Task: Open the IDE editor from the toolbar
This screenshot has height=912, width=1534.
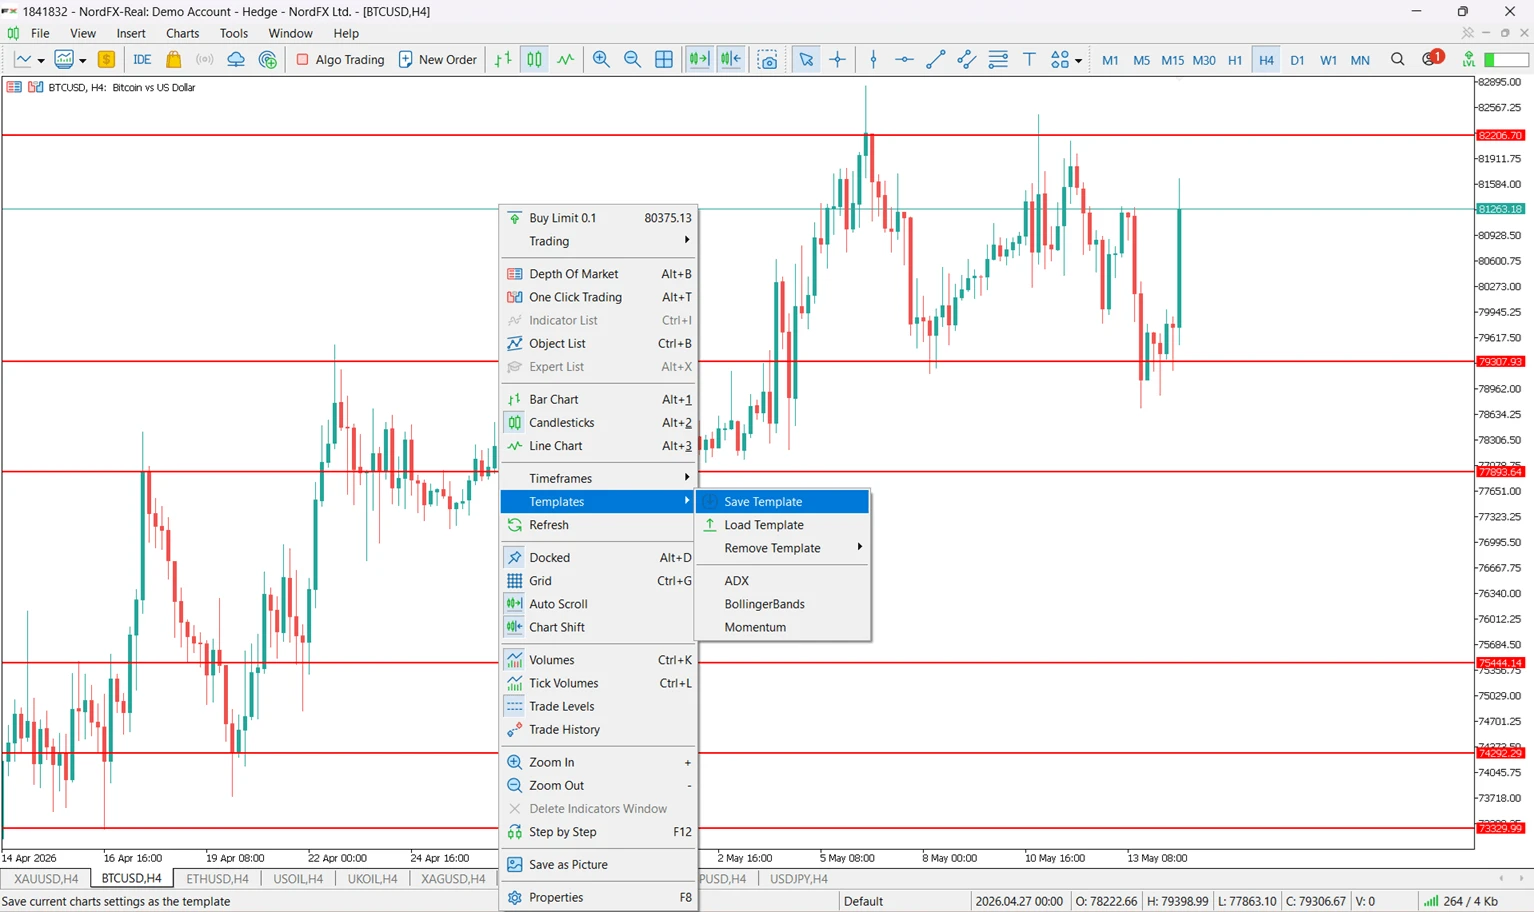Action: click(x=142, y=60)
